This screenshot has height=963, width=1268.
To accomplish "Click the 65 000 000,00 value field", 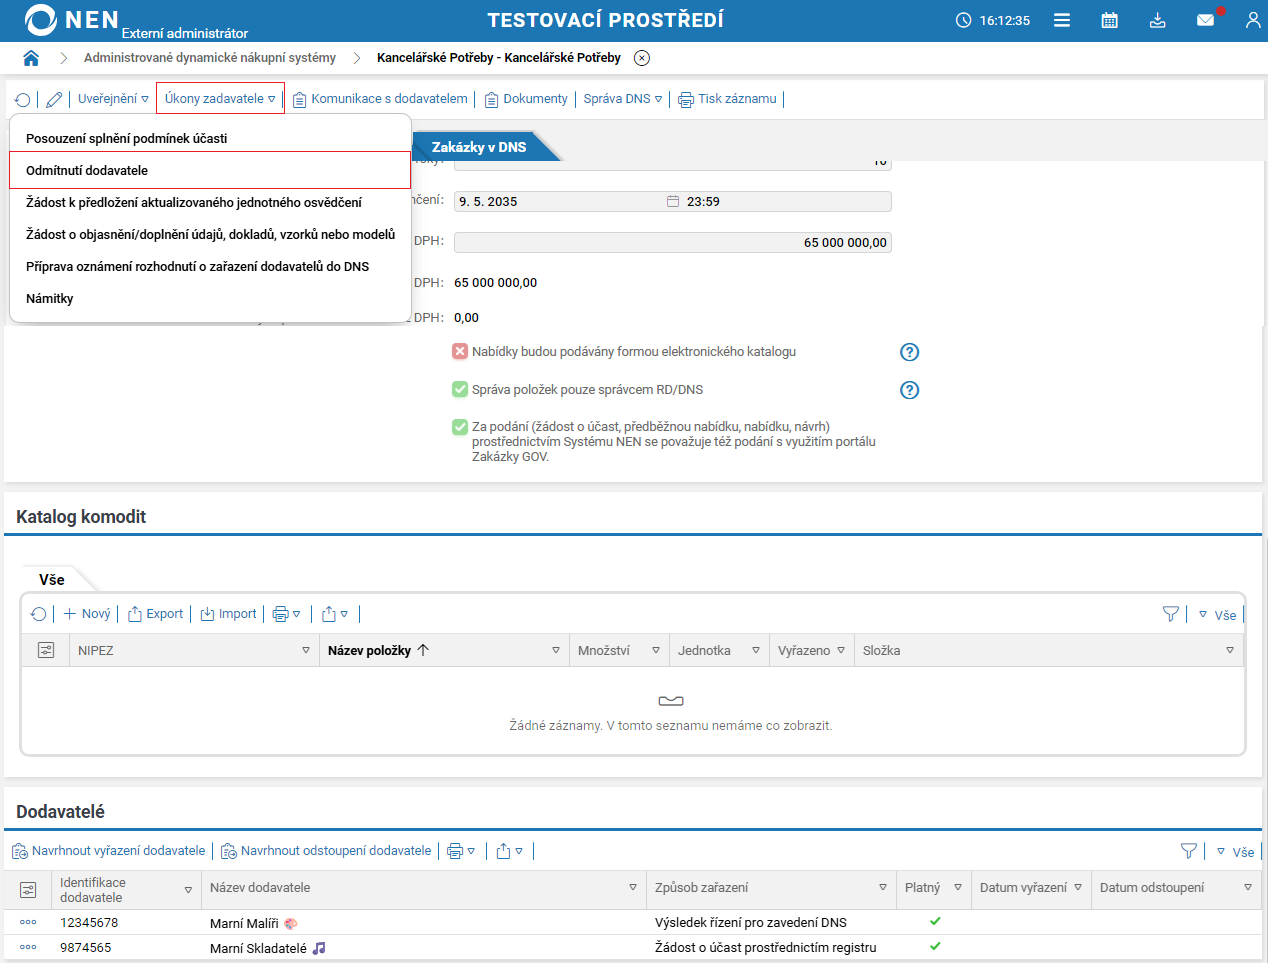I will tap(673, 242).
